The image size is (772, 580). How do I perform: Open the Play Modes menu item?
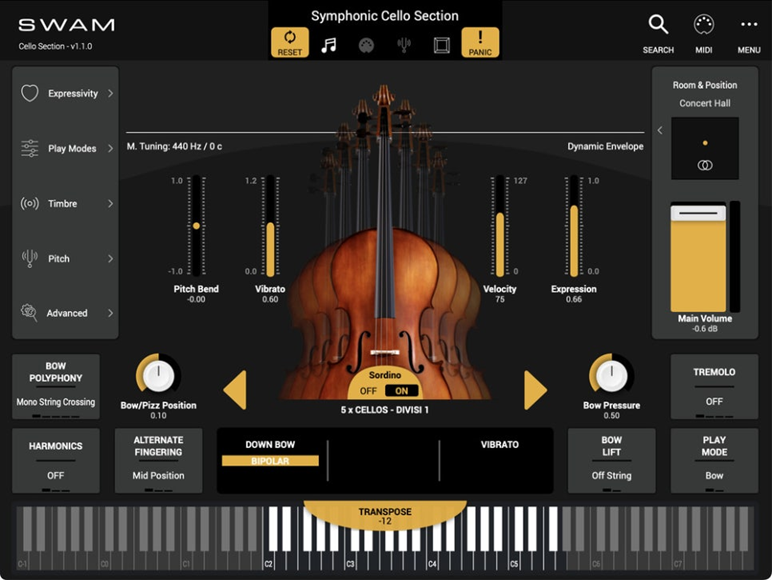(x=65, y=148)
